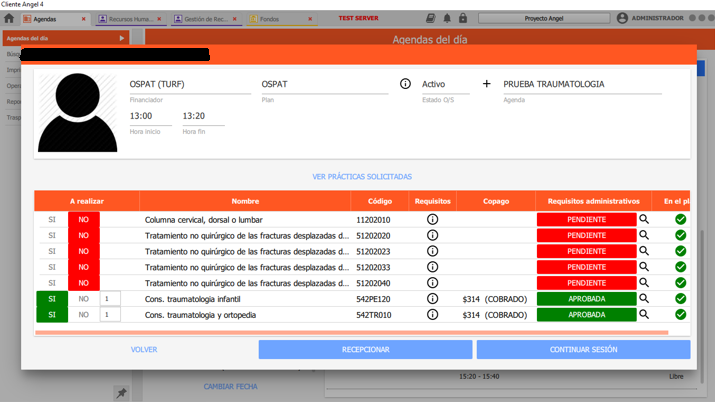This screenshot has height=402, width=715.
Task: Toggle NO for Cons. traumatologia infantil
Action: point(84,299)
